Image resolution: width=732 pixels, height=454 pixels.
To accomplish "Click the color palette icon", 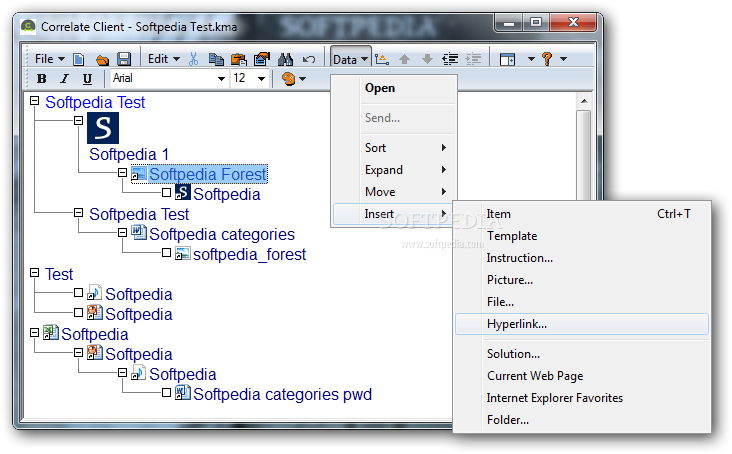I will coord(289,78).
